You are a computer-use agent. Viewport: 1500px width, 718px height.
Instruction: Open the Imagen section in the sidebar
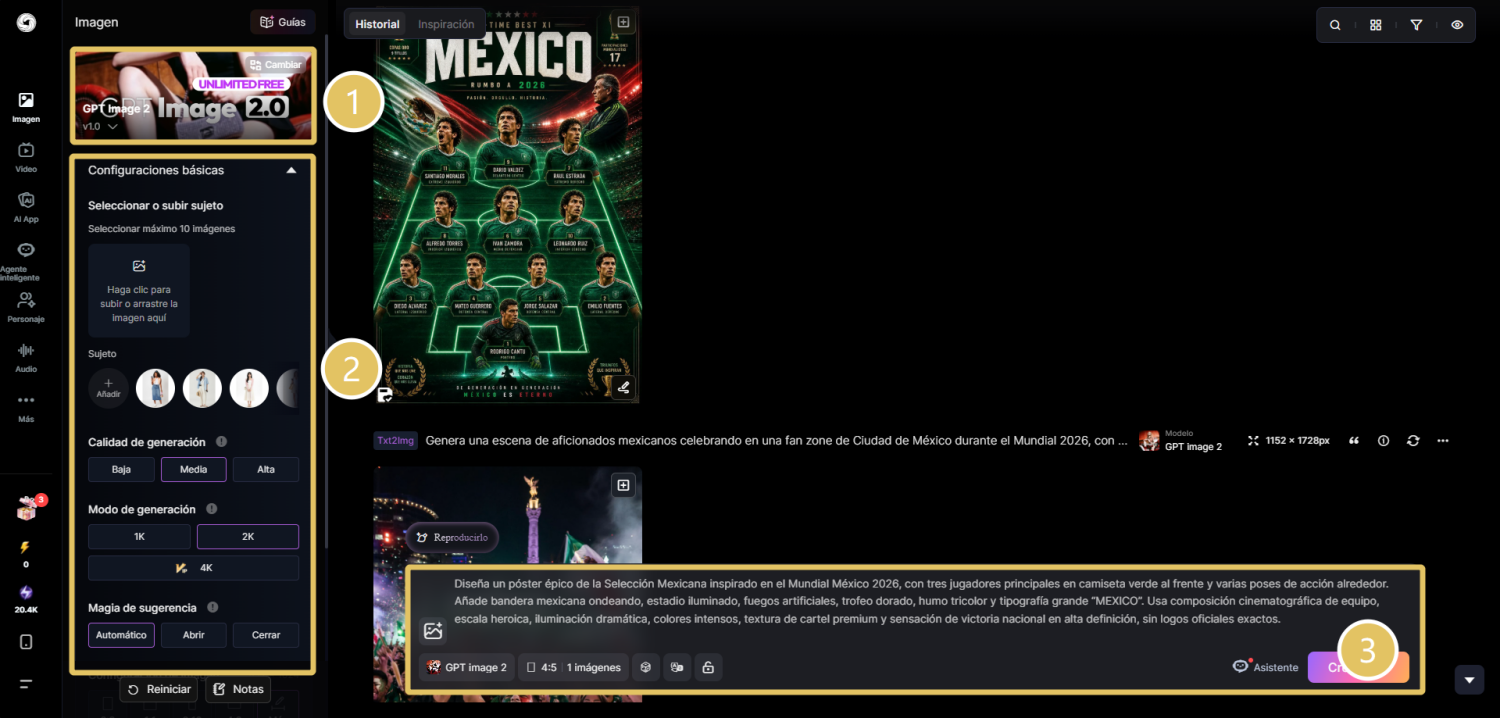[26, 107]
